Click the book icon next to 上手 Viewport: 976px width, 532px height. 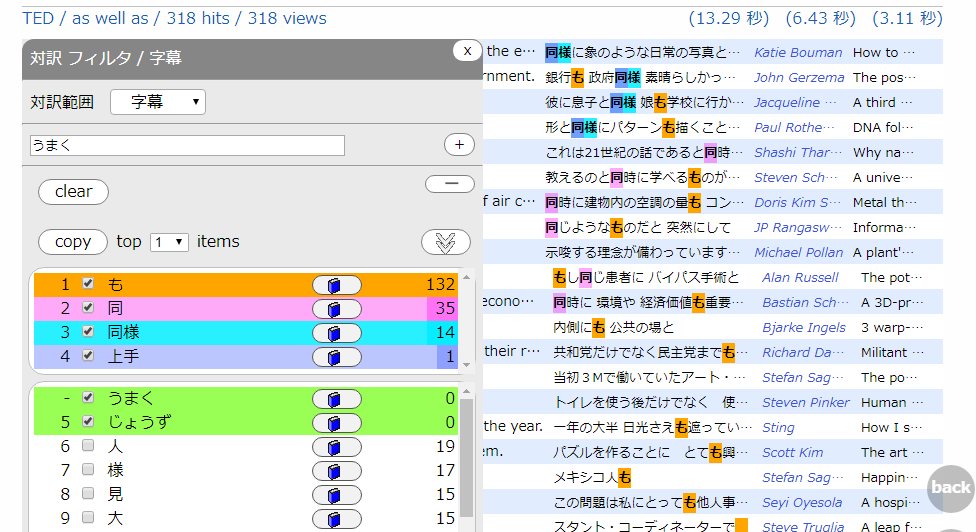click(x=336, y=355)
